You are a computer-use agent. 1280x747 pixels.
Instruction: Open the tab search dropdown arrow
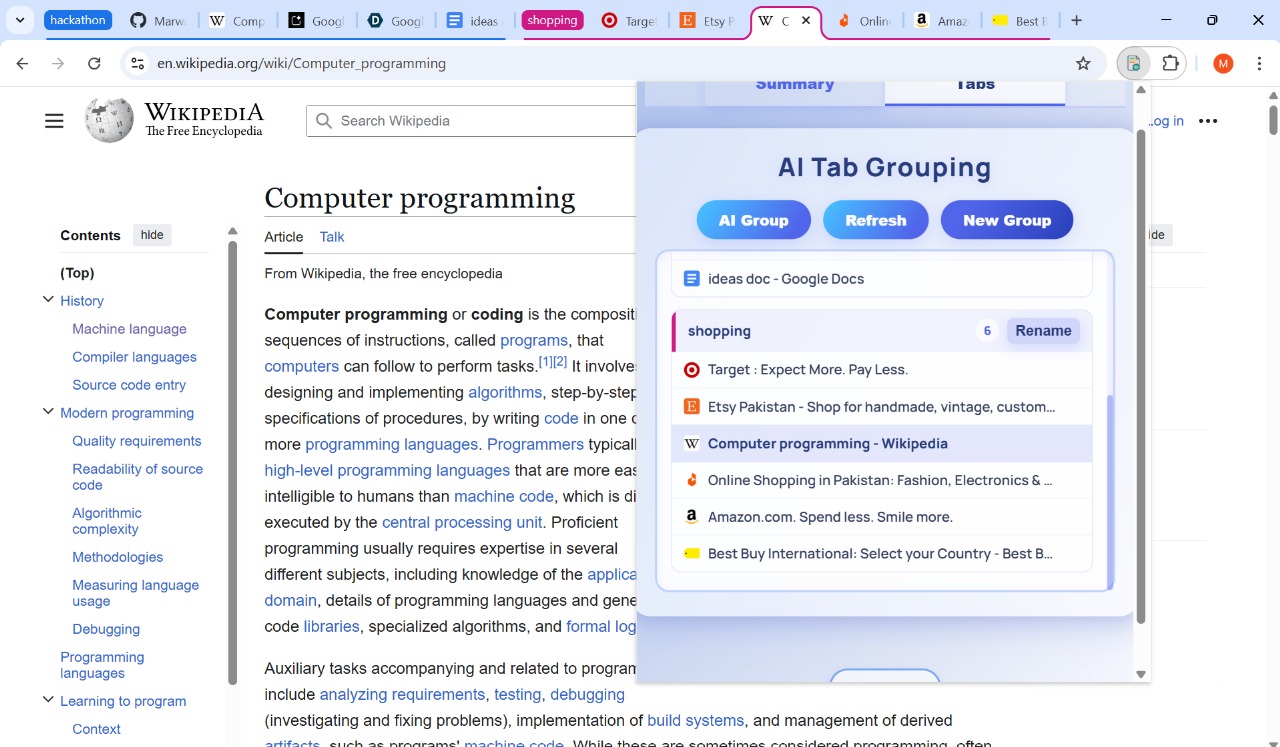(x=20, y=20)
